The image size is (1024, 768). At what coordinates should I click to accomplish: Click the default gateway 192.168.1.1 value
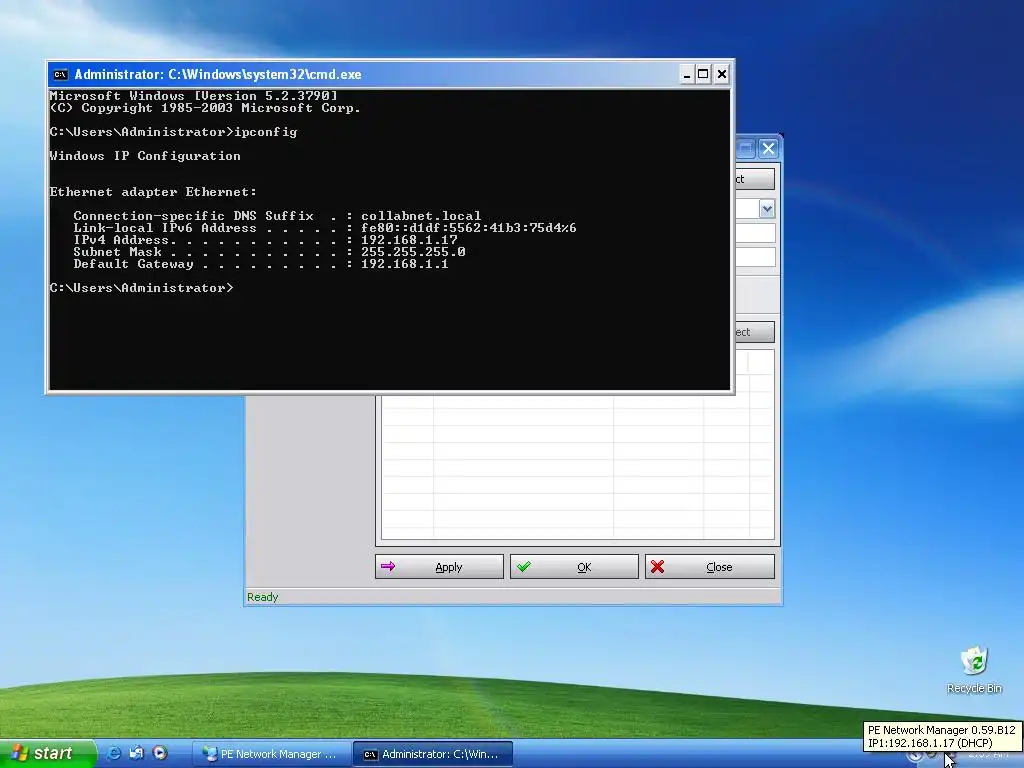pos(404,264)
